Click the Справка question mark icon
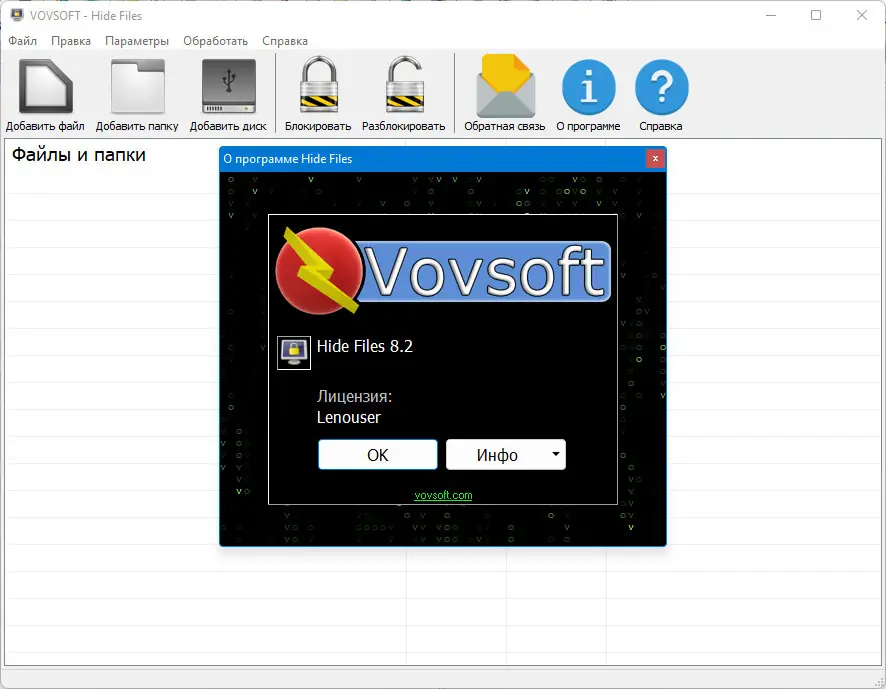This screenshot has width=886, height=689. (x=662, y=87)
